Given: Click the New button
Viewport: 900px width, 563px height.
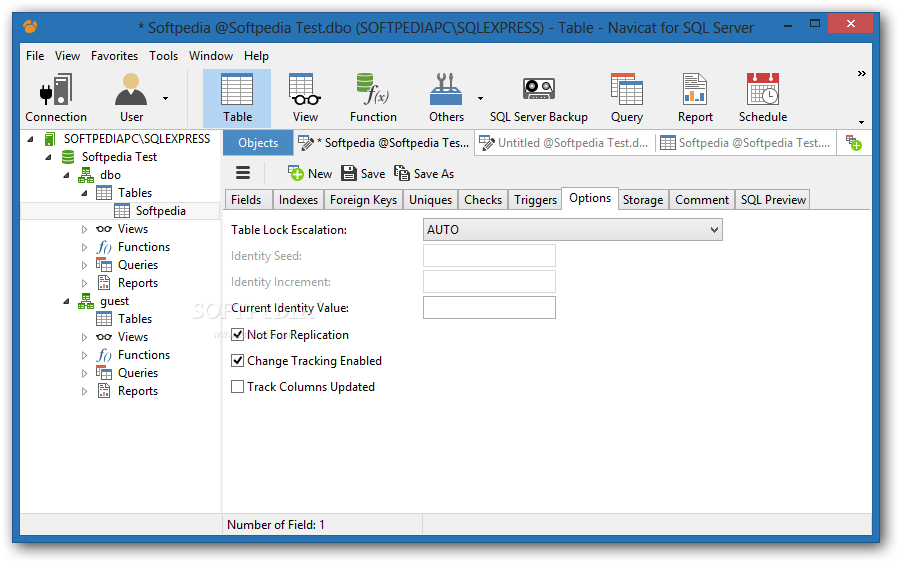Looking at the screenshot, I should [310, 173].
